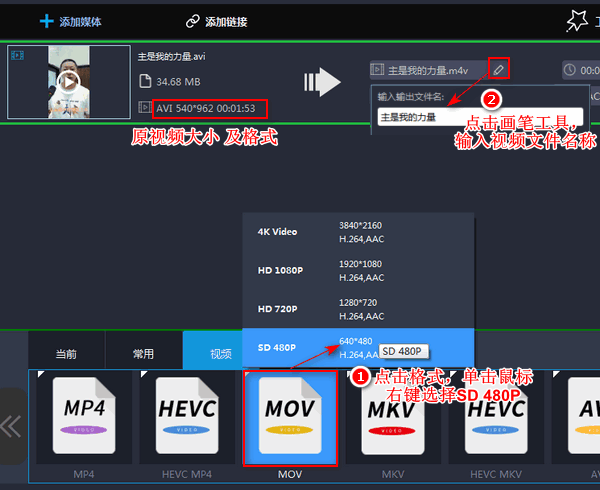Click the output file icon beside 主是我的力量.m4v
The height and width of the screenshot is (490, 600).
[x=377, y=70]
